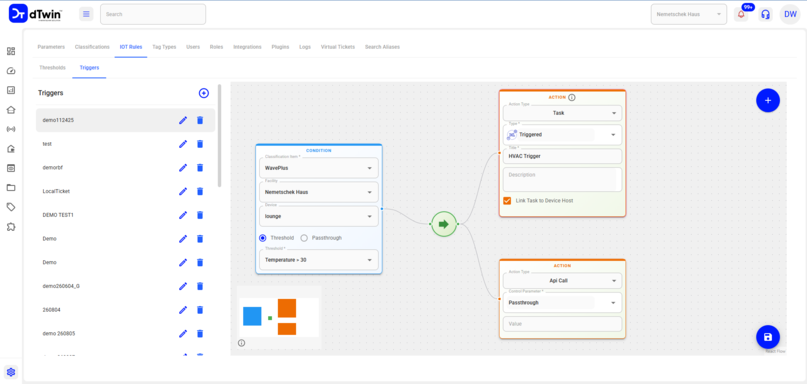Delete the demorbf trigger
Screen dimensions: 807x384
tap(200, 168)
